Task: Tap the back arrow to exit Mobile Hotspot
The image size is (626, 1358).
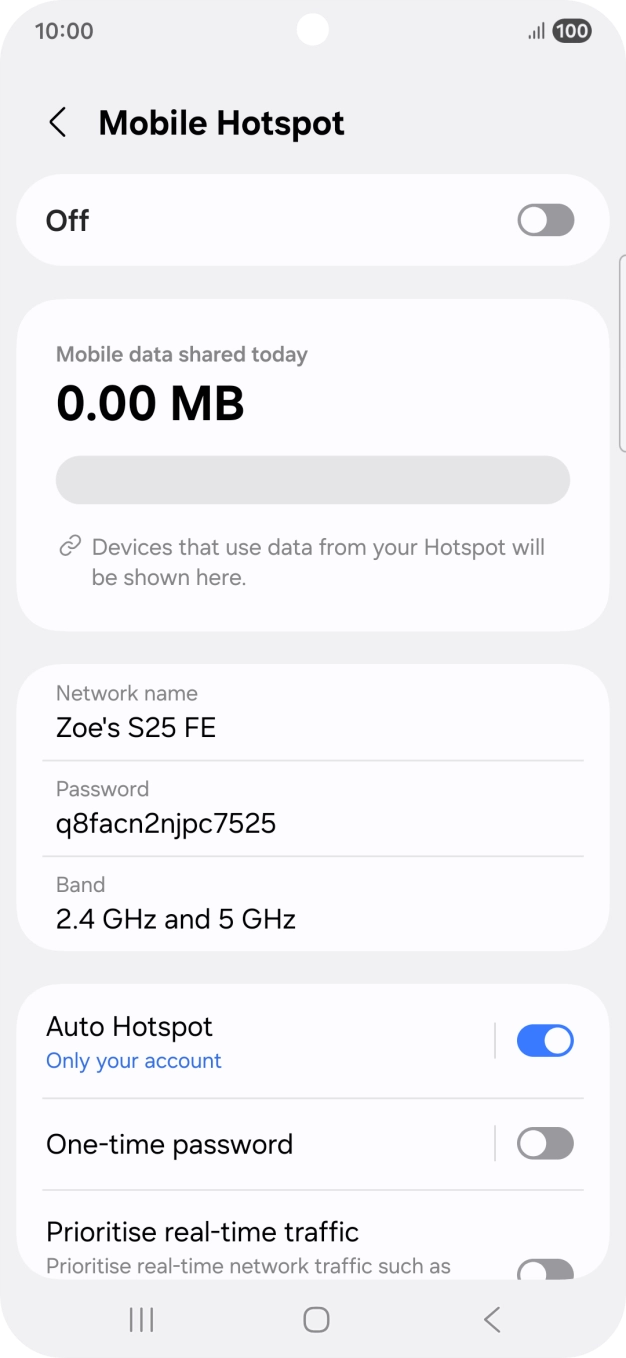Action: (x=57, y=122)
